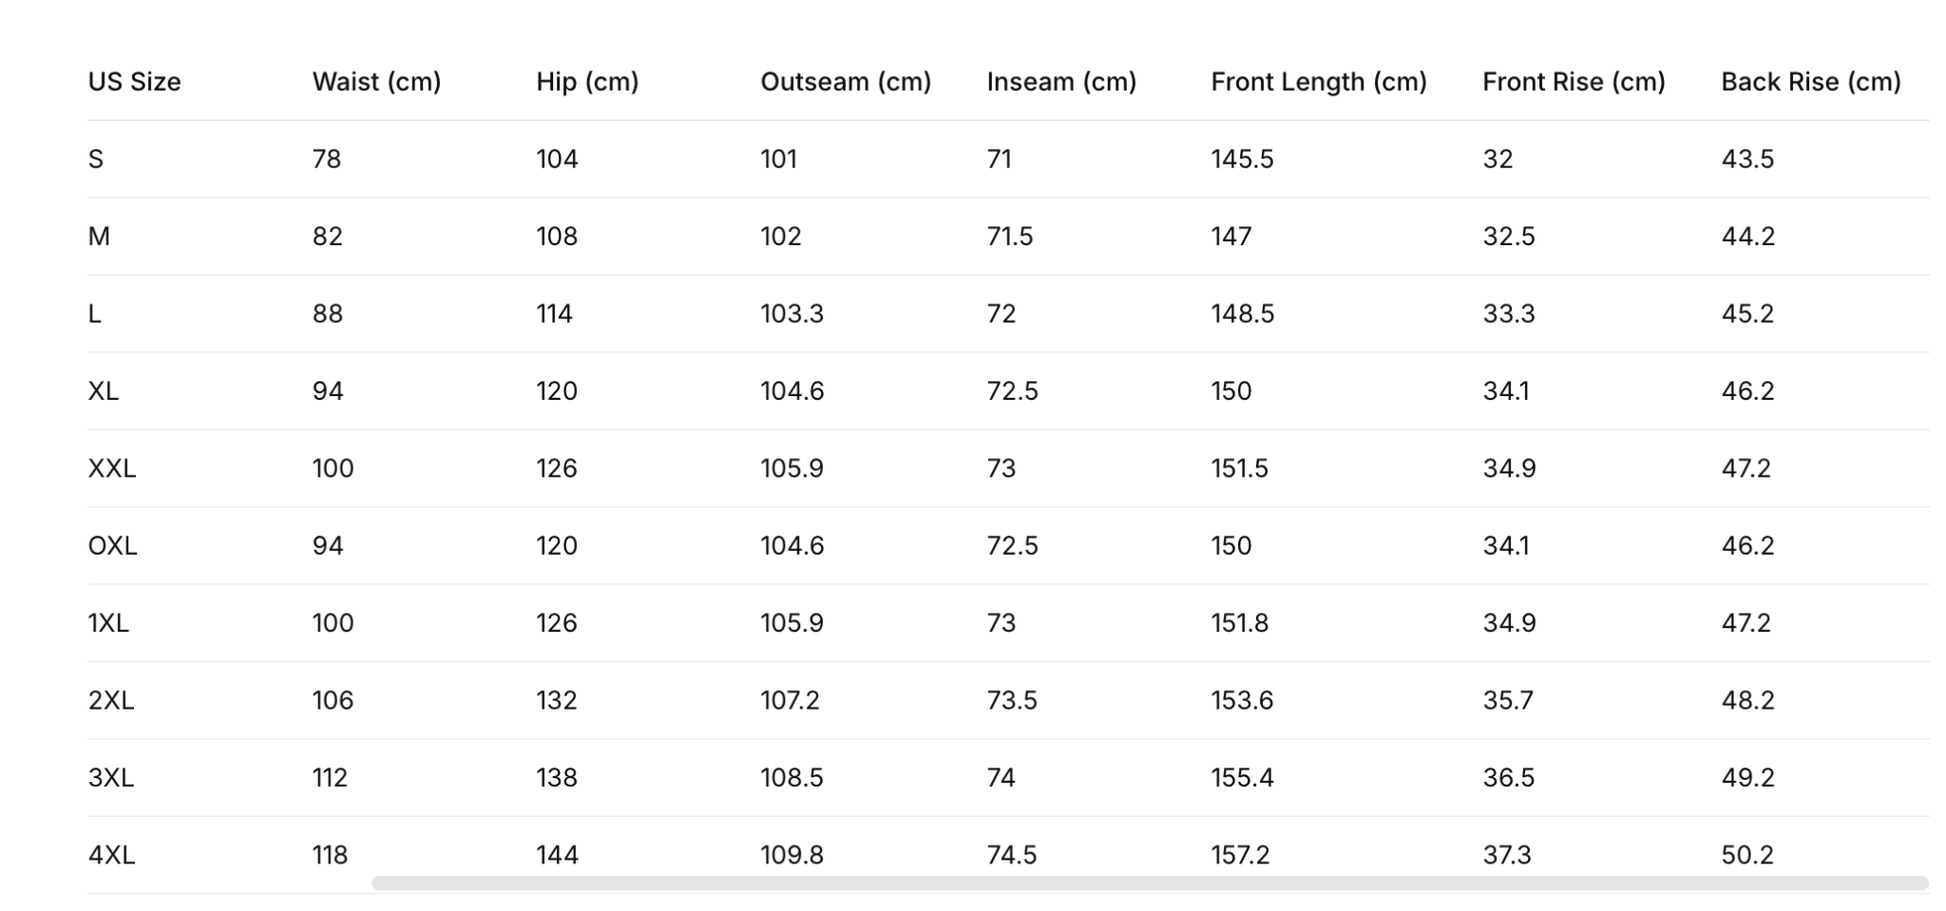The image size is (1946, 911).
Task: Click the 2XL front length 153.6
Action: pos(1242,700)
